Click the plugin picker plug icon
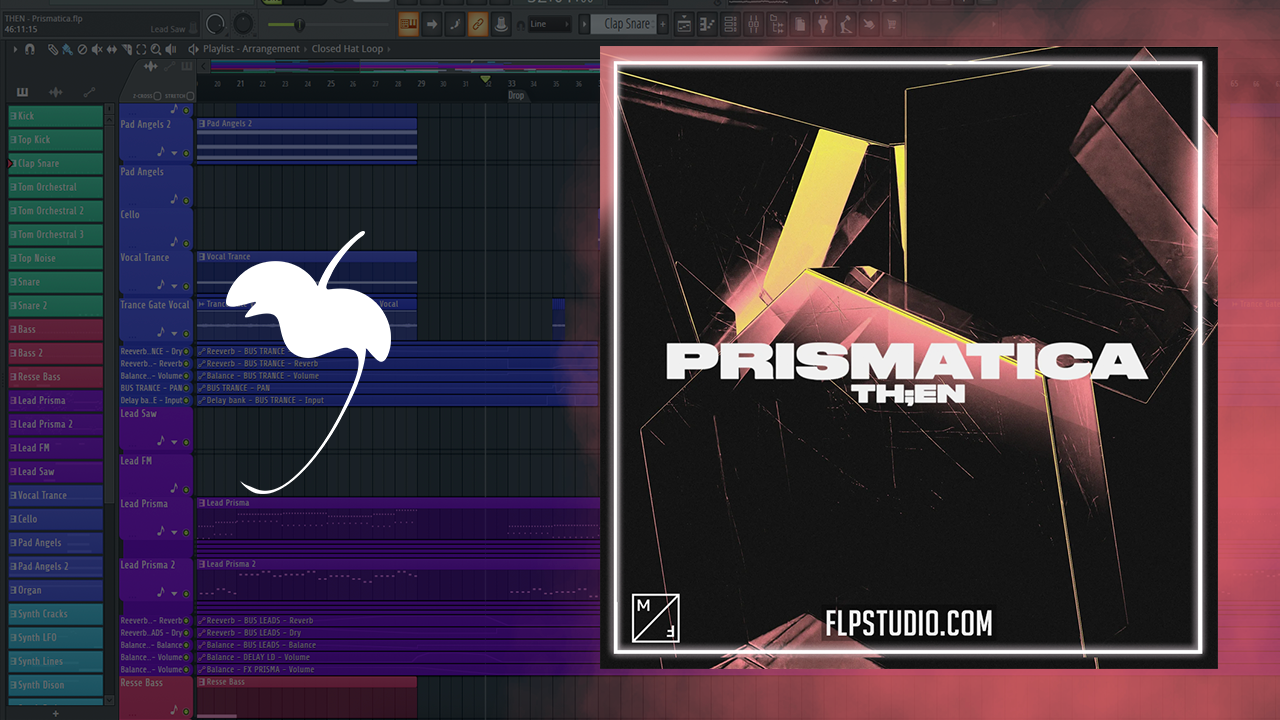 (x=822, y=24)
